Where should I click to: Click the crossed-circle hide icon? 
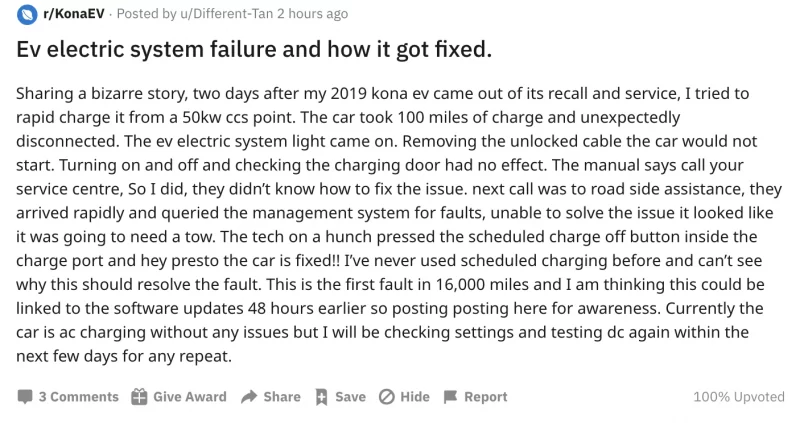[386, 397]
